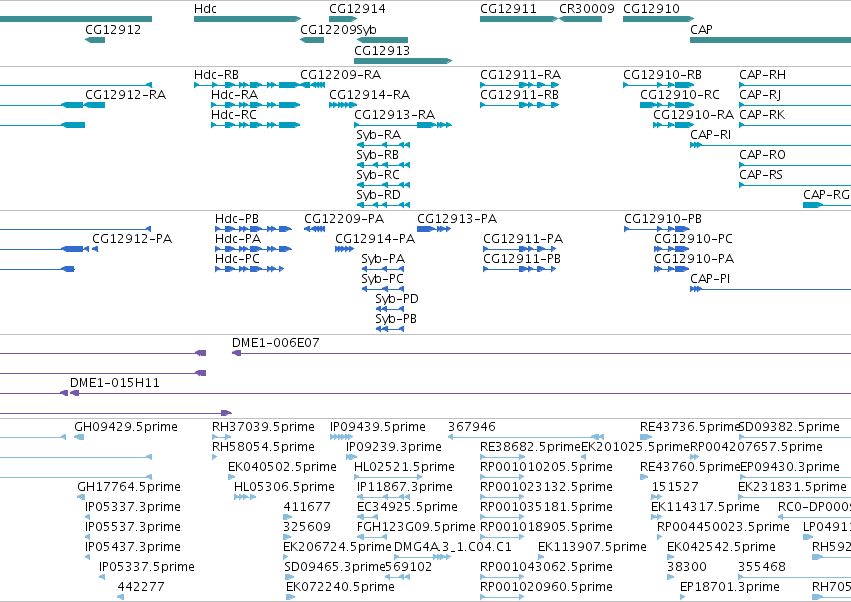Select the EP18701.3prime EST label
Viewport: 851px width, 602px height.
click(730, 587)
